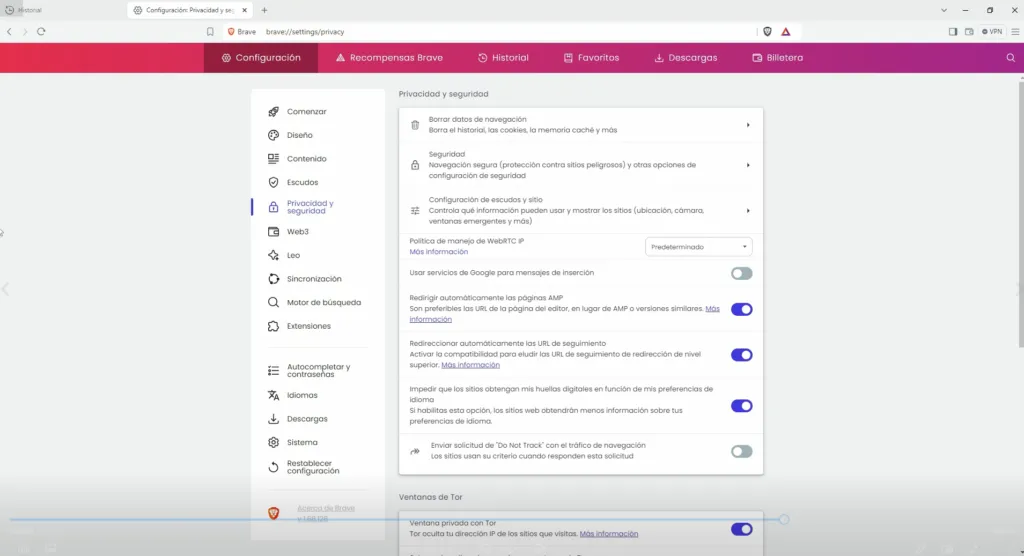Open the Idiomas translate icon
Screen dimensions: 1024x556
point(273,395)
